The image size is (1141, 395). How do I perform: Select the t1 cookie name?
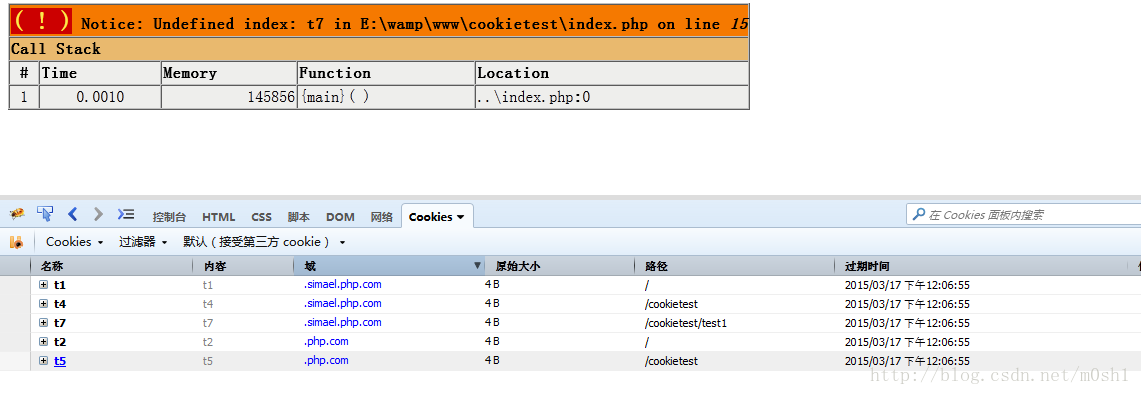60,285
